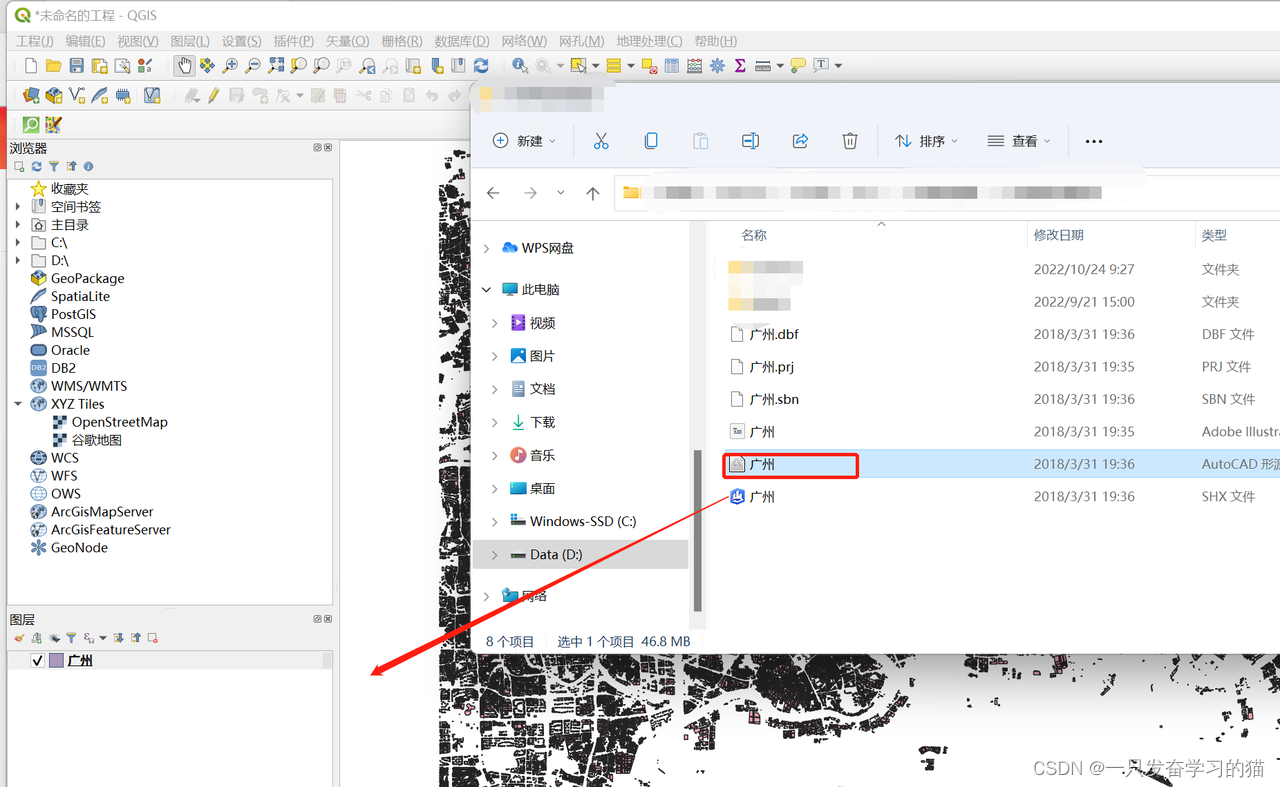1280x787 pixels.
Task: Expand the 空间书签 tree node
Action: (x=18, y=207)
